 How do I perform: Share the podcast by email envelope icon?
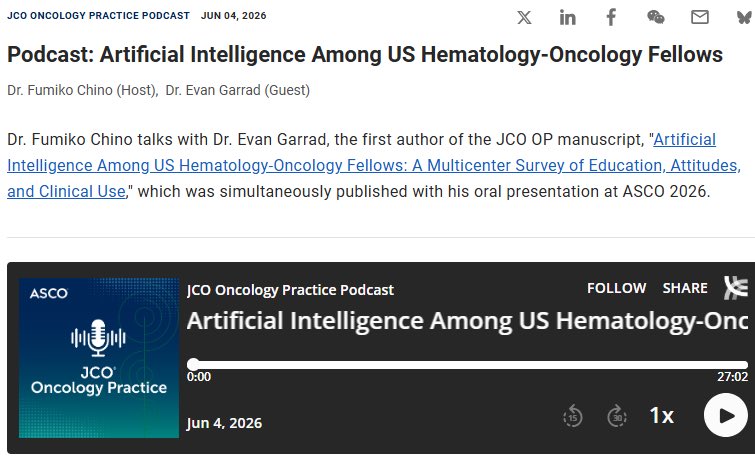700,17
